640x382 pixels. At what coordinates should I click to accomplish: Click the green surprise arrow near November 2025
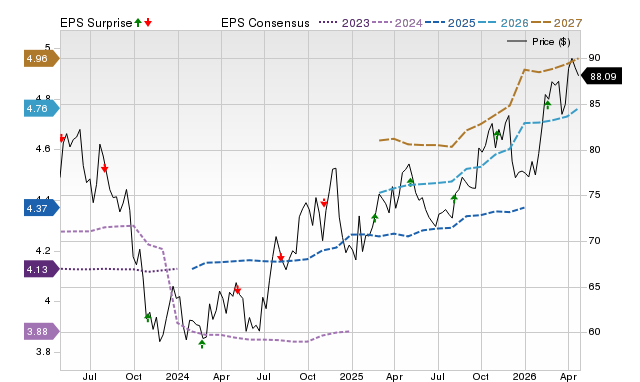tap(497, 134)
